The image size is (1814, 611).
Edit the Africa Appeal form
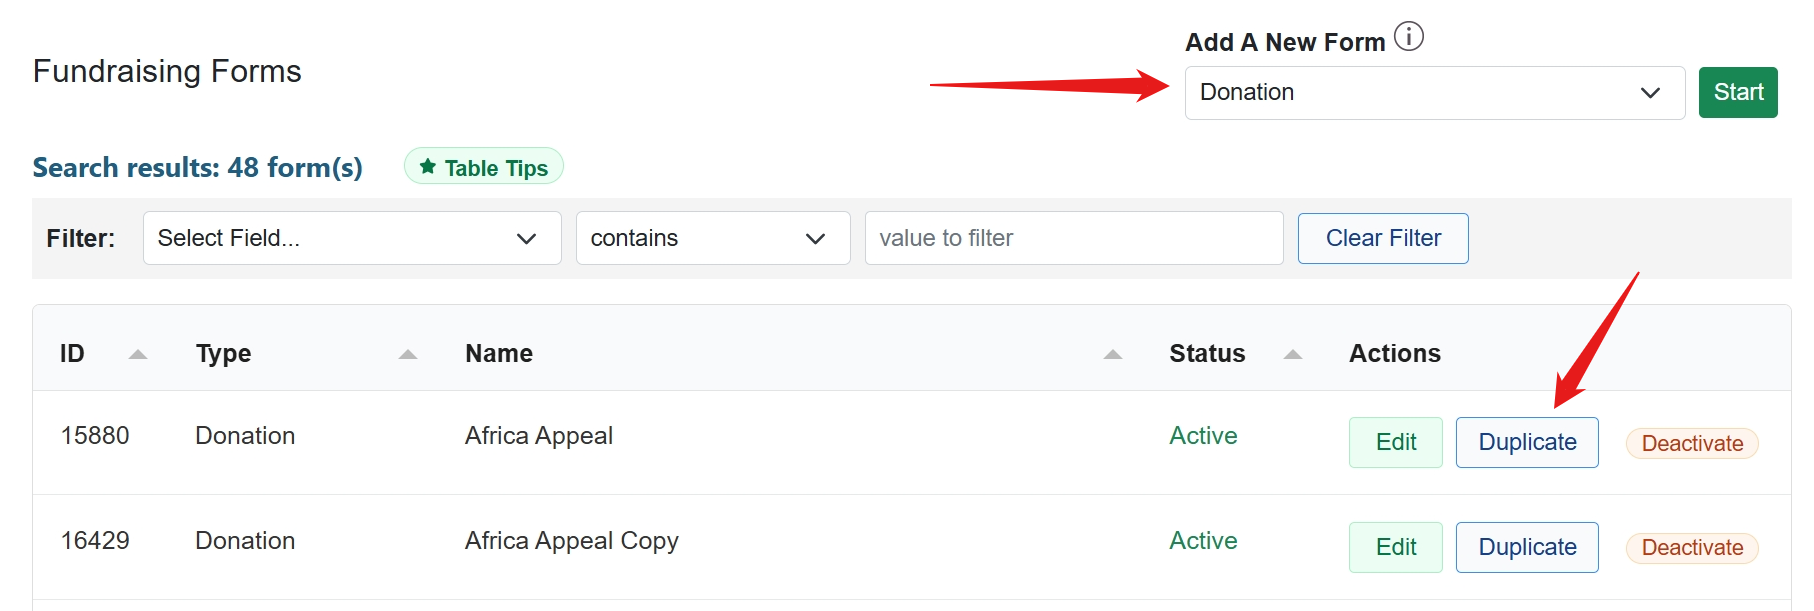(1395, 442)
